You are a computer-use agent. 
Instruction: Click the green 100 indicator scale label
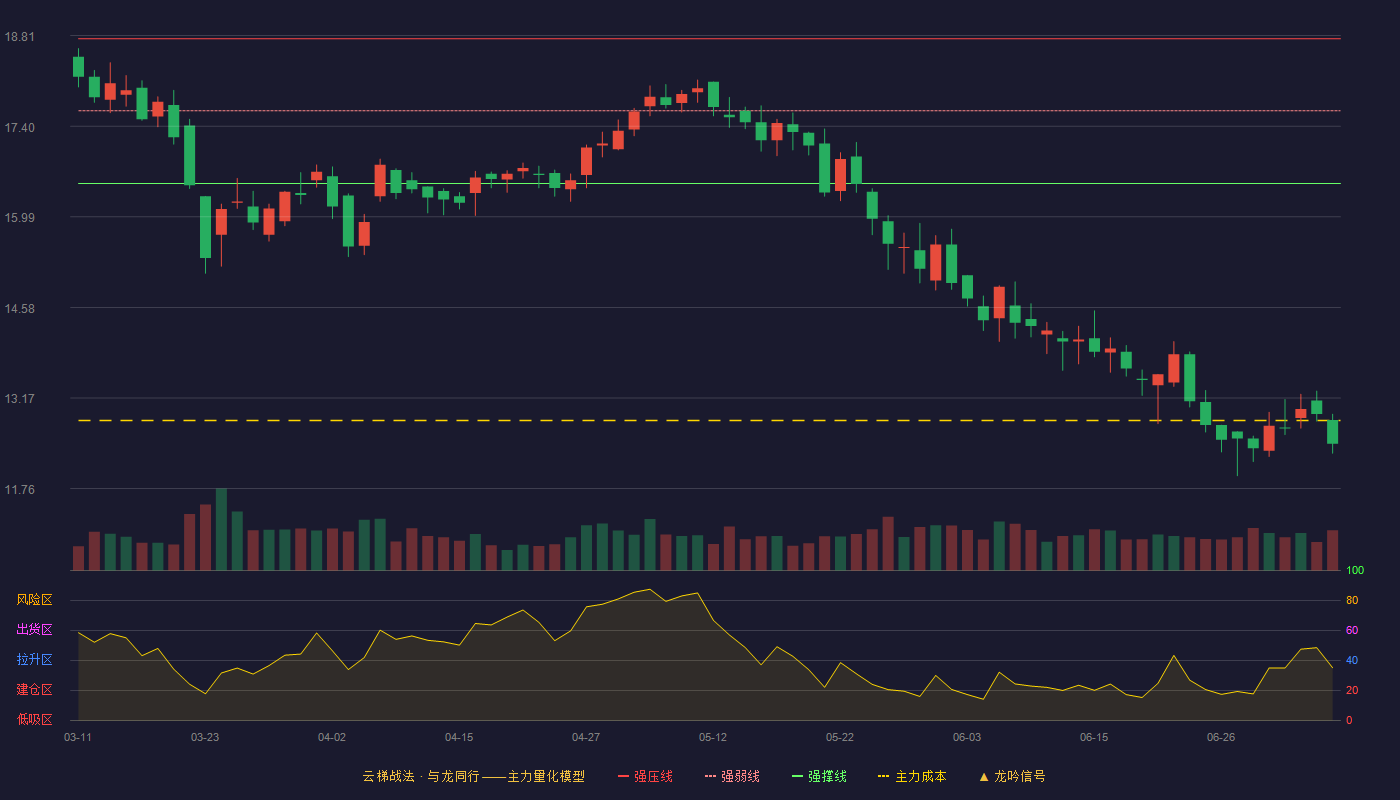tap(1355, 571)
